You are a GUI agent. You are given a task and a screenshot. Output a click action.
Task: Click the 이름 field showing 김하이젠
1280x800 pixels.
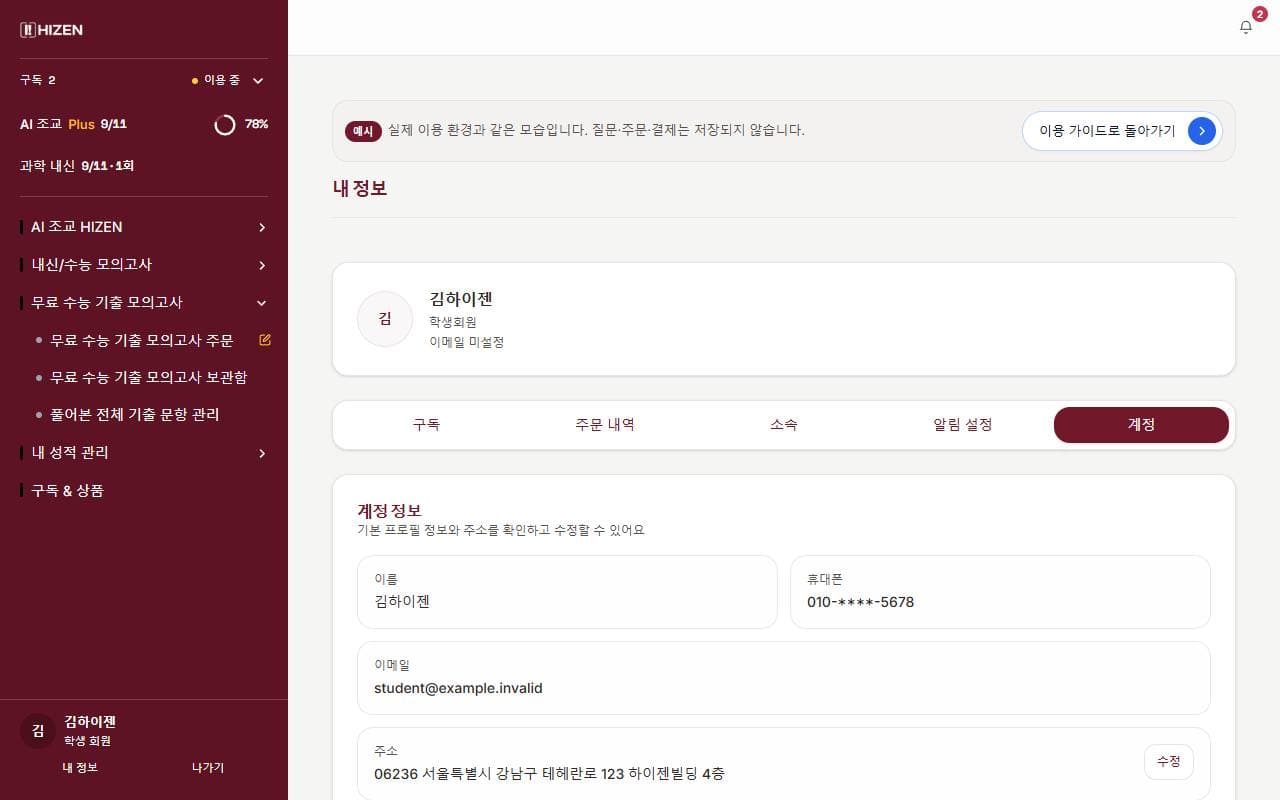coord(567,592)
